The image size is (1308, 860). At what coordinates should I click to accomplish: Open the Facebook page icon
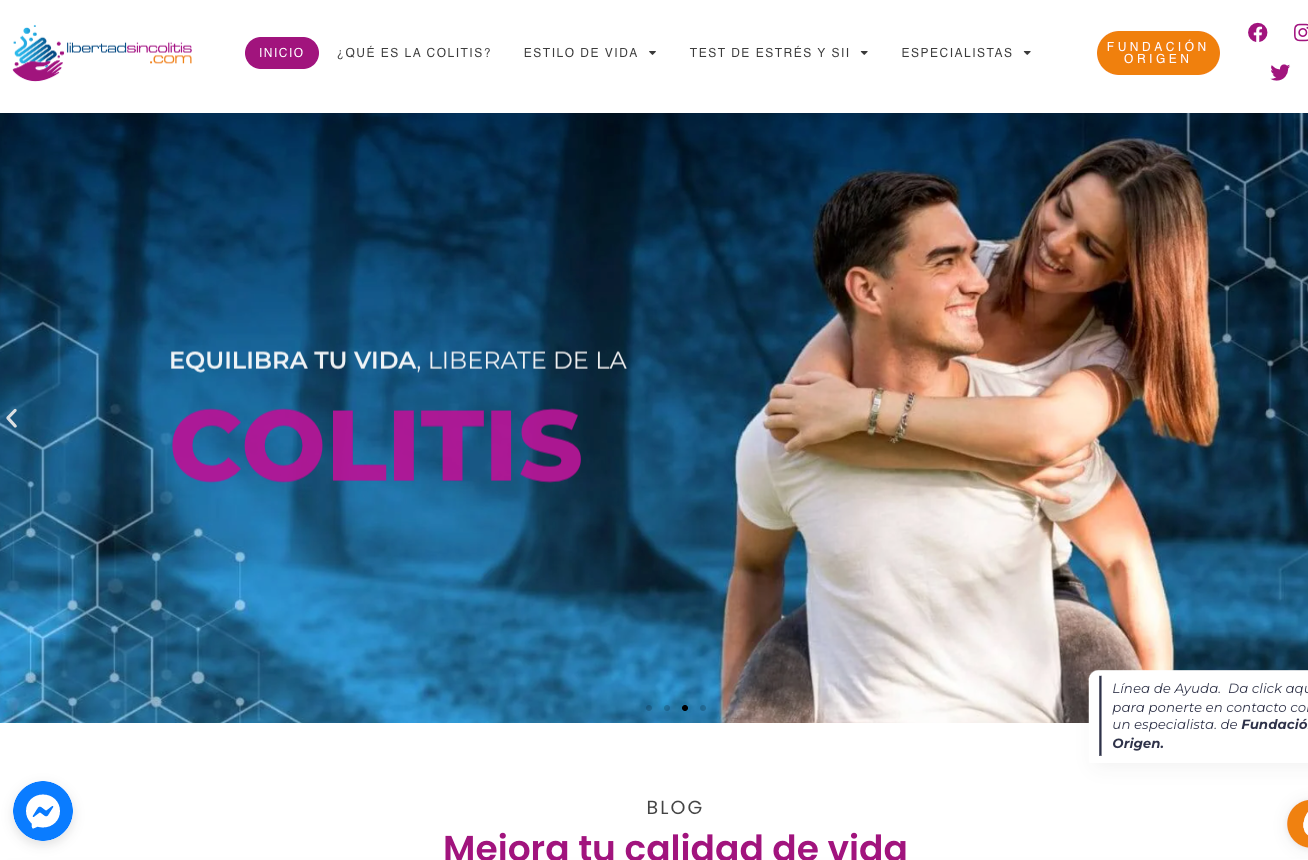coord(1257,32)
